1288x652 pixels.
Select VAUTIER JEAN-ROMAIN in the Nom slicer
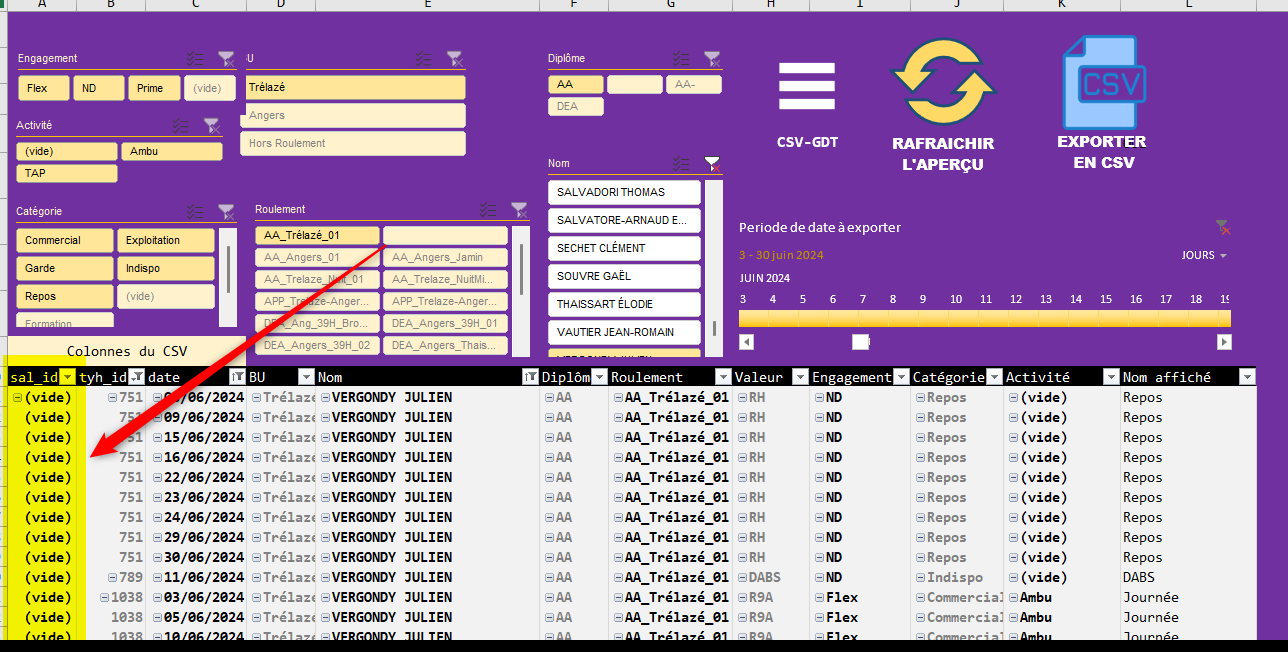624,332
